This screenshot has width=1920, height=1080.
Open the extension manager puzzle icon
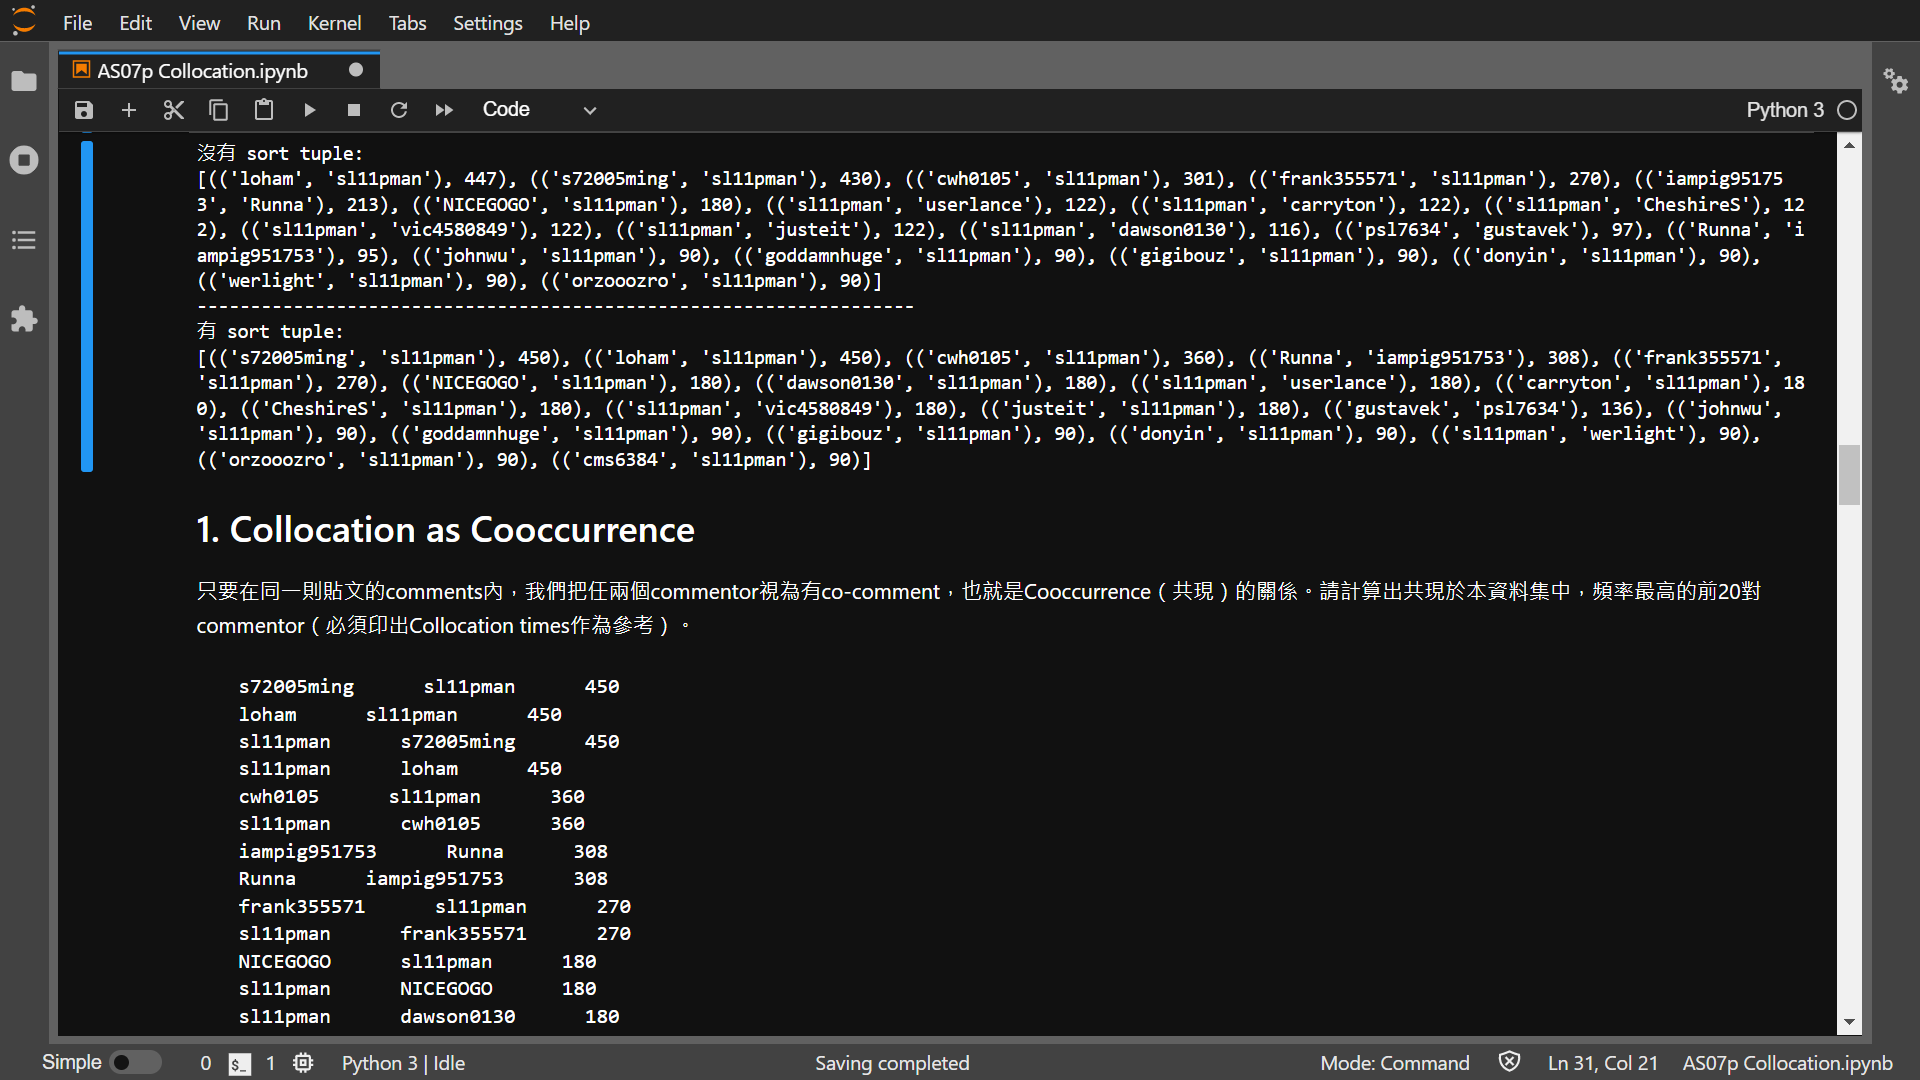pyautogui.click(x=24, y=320)
